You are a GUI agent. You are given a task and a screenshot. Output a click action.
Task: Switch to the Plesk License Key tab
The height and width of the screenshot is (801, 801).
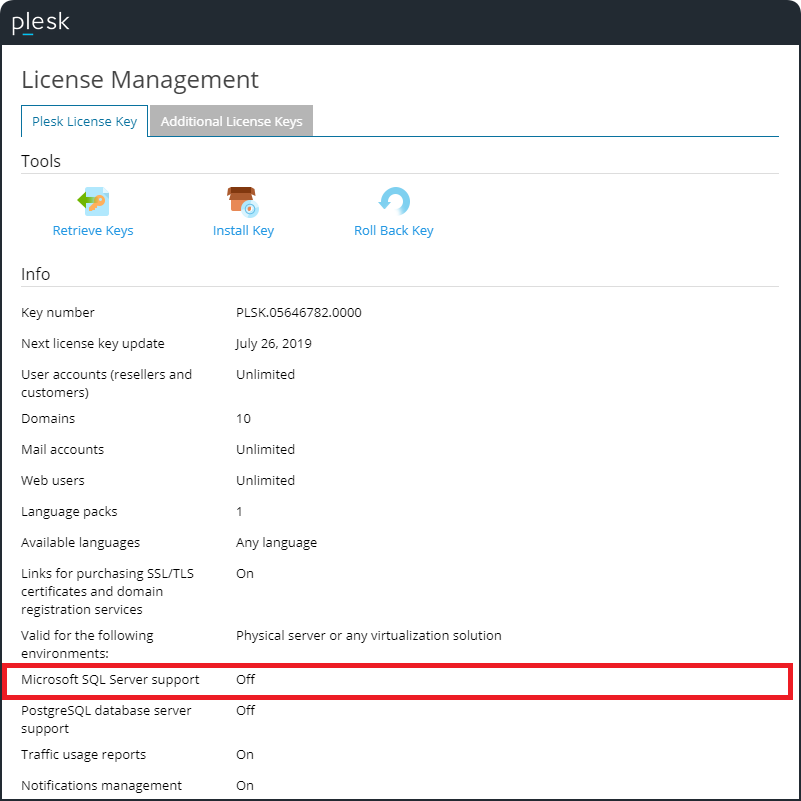(85, 122)
